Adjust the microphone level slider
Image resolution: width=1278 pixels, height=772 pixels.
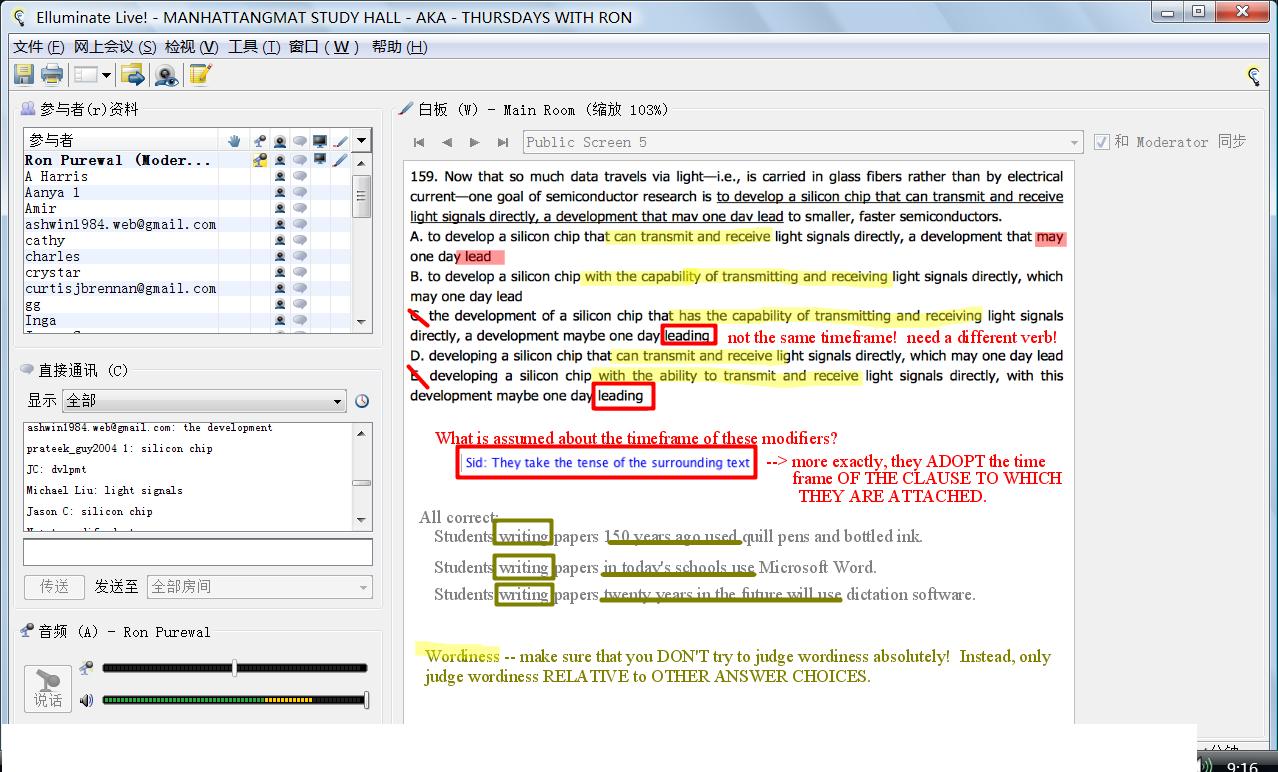[235, 667]
